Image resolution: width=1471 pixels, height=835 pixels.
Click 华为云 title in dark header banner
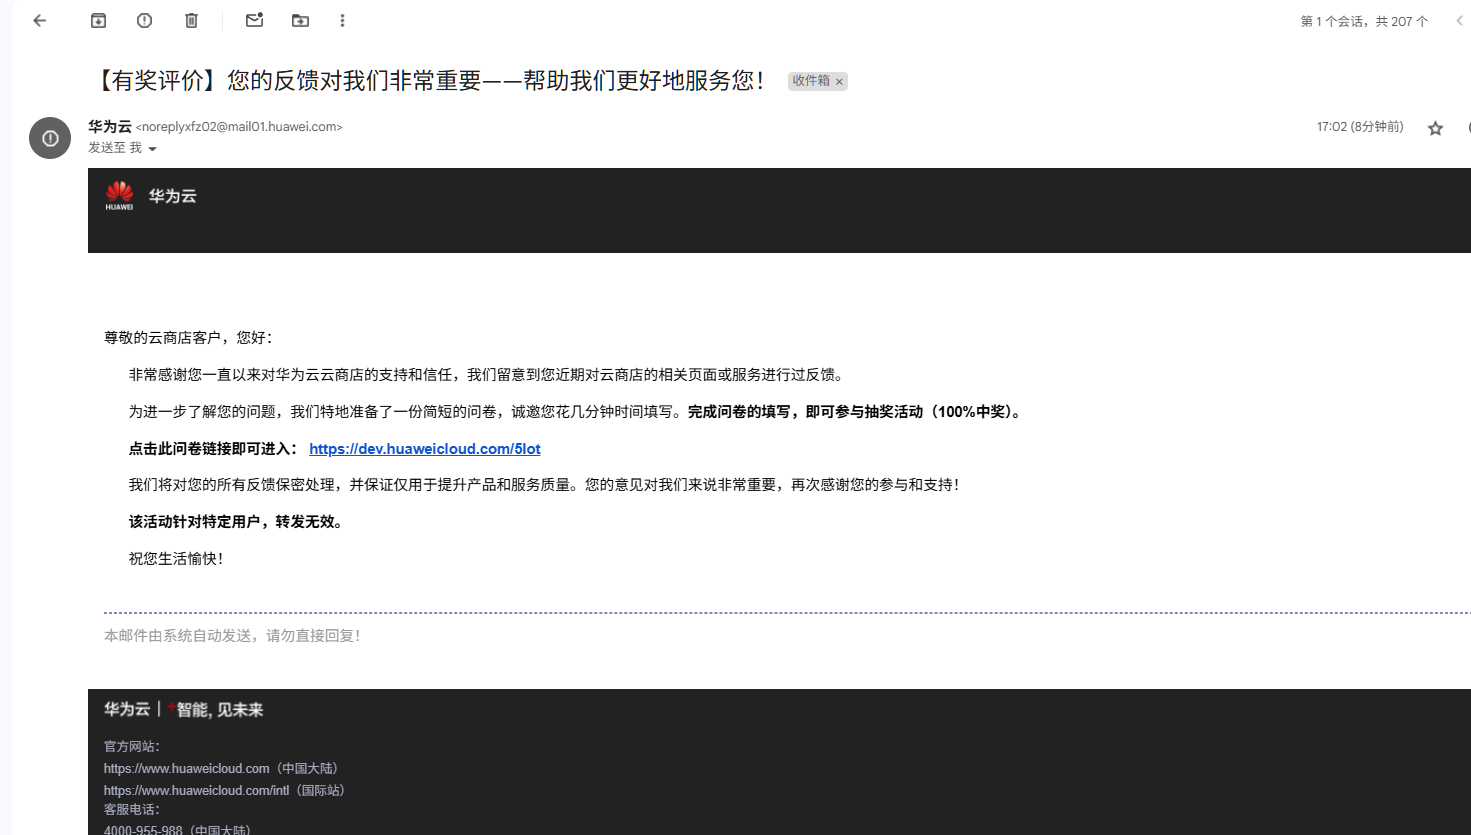tap(173, 196)
